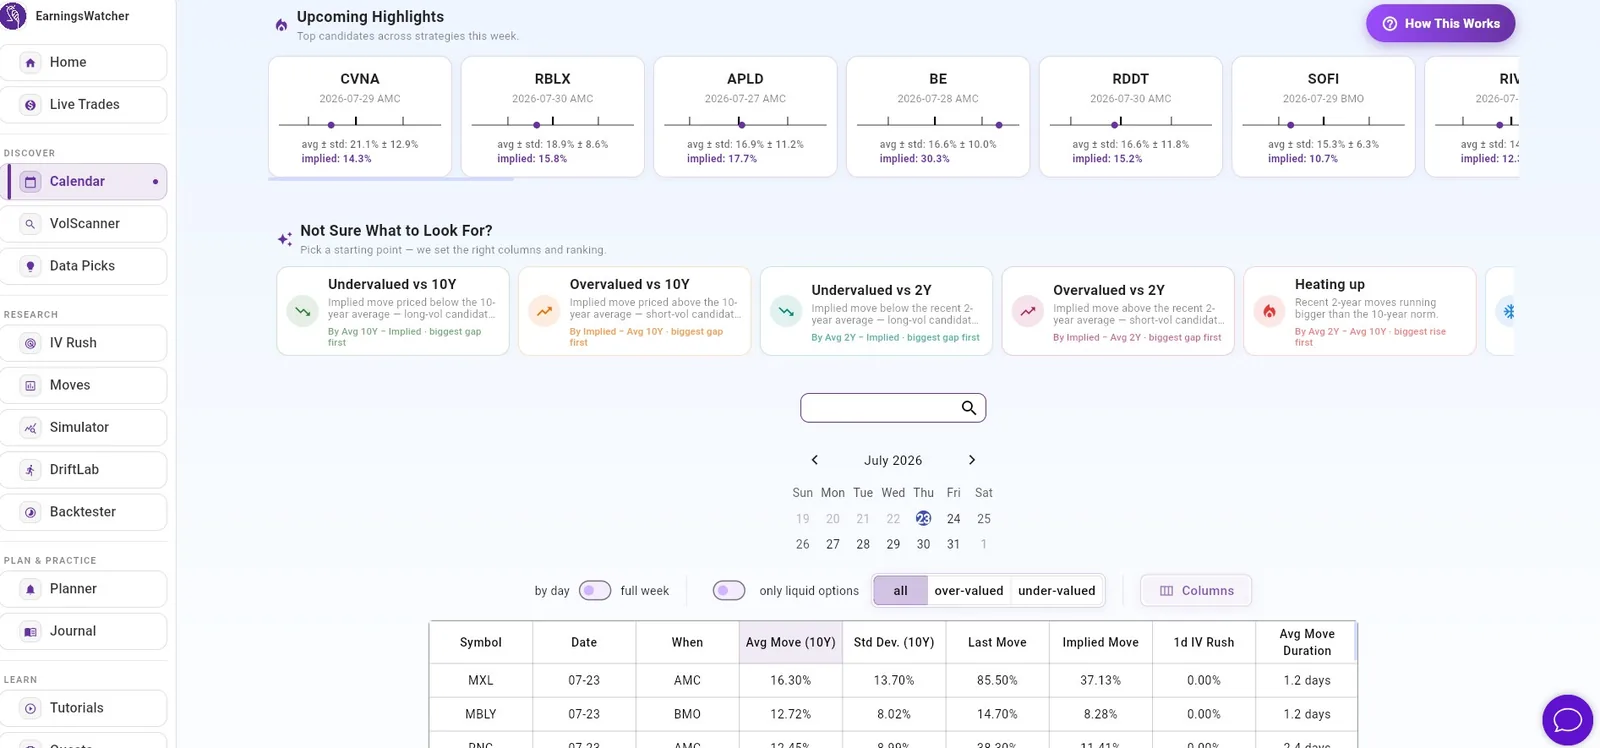Go to previous month in calendar
Screen dimensions: 1600x748
[x=815, y=460]
